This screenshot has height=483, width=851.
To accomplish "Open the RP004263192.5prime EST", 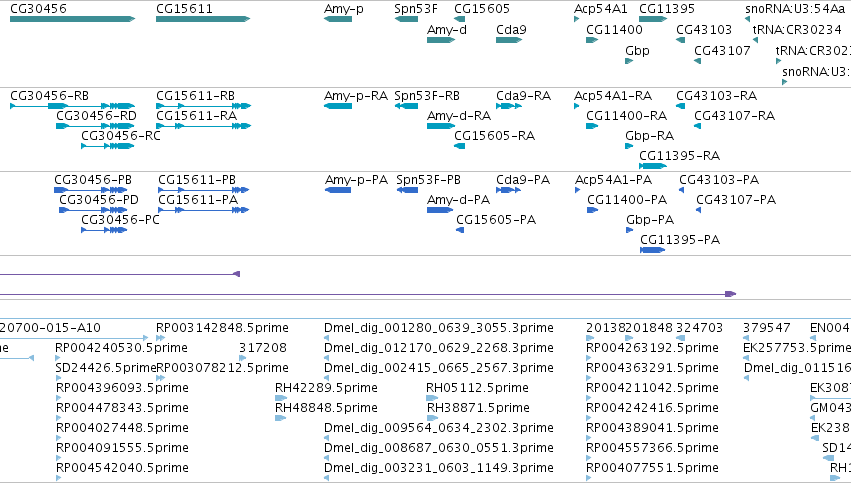I will (x=589, y=358).
